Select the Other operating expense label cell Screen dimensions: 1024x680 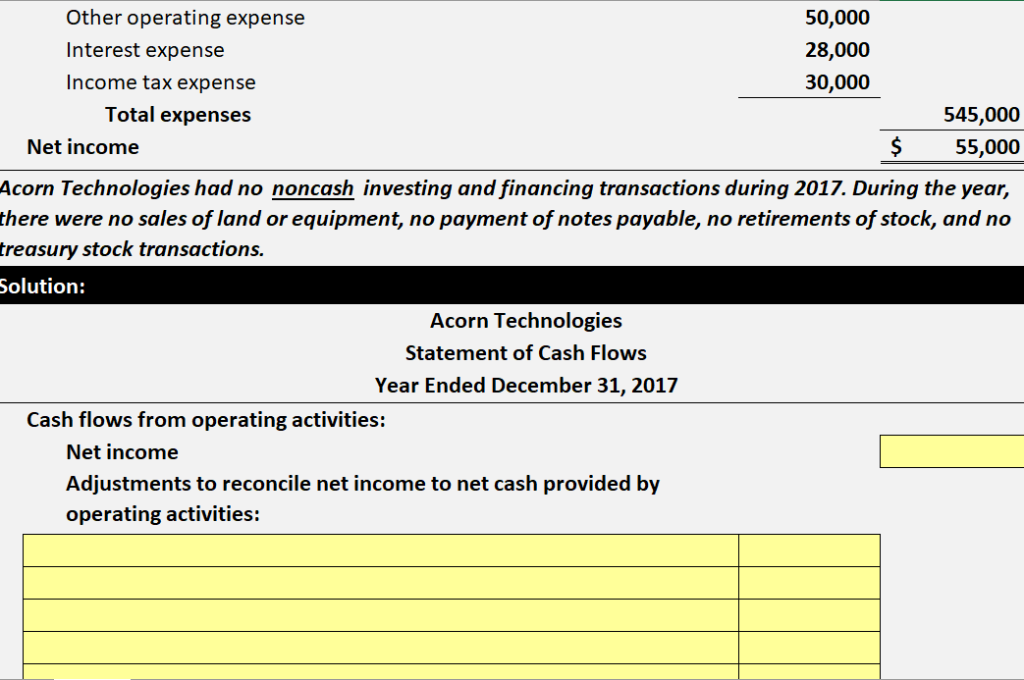click(x=184, y=17)
